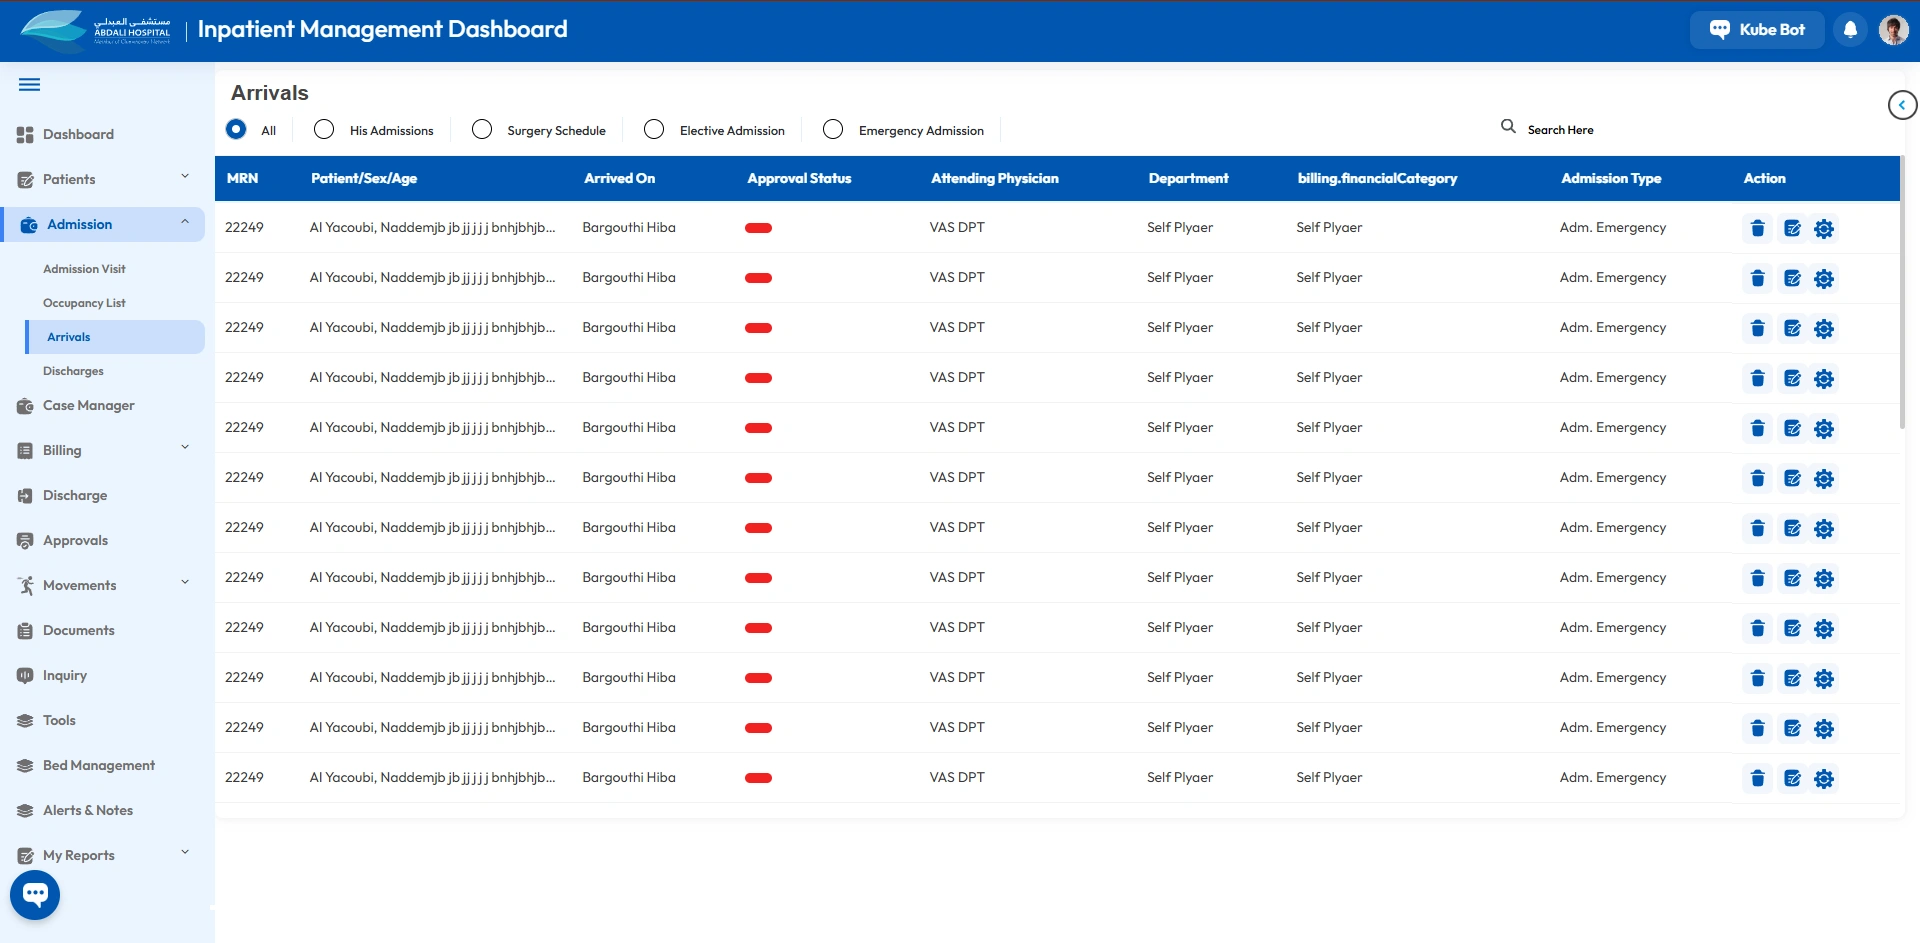
Task: Open Occupancy List submenu item
Action: click(x=84, y=303)
